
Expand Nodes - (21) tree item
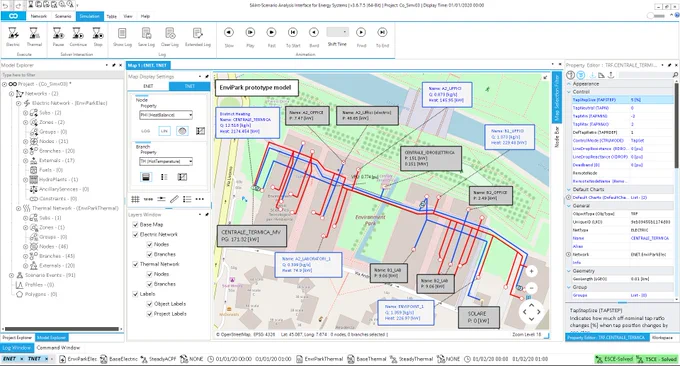(25, 141)
